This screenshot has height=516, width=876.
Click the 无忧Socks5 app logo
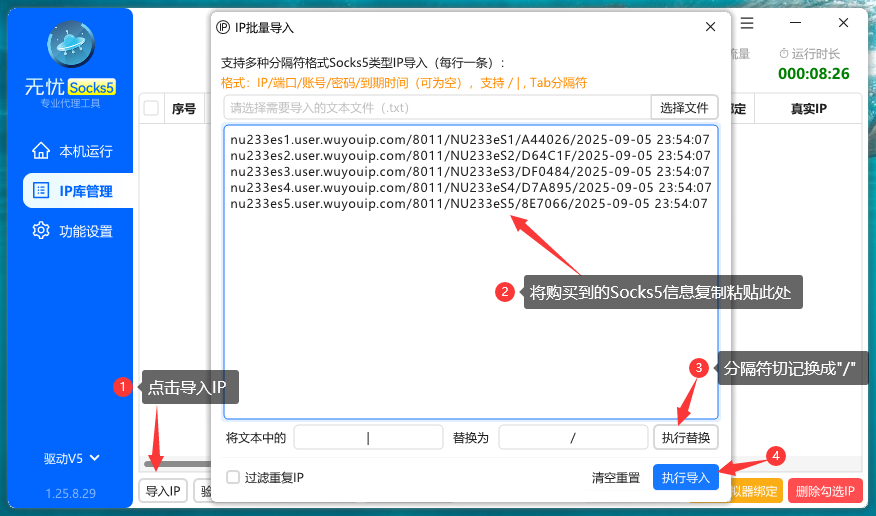[x=71, y=46]
